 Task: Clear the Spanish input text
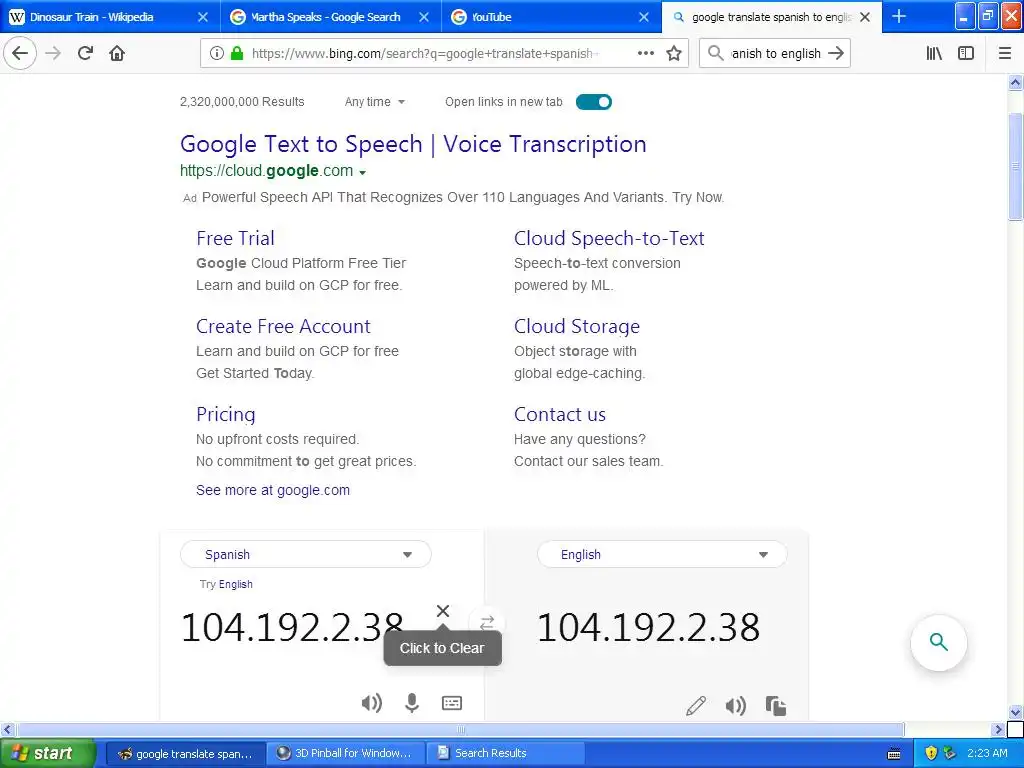[x=443, y=611]
